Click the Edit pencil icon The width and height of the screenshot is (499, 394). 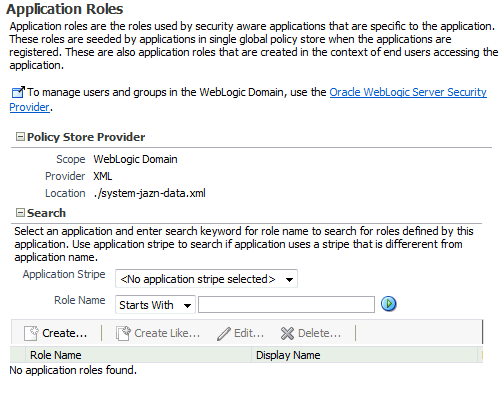[x=223, y=333]
